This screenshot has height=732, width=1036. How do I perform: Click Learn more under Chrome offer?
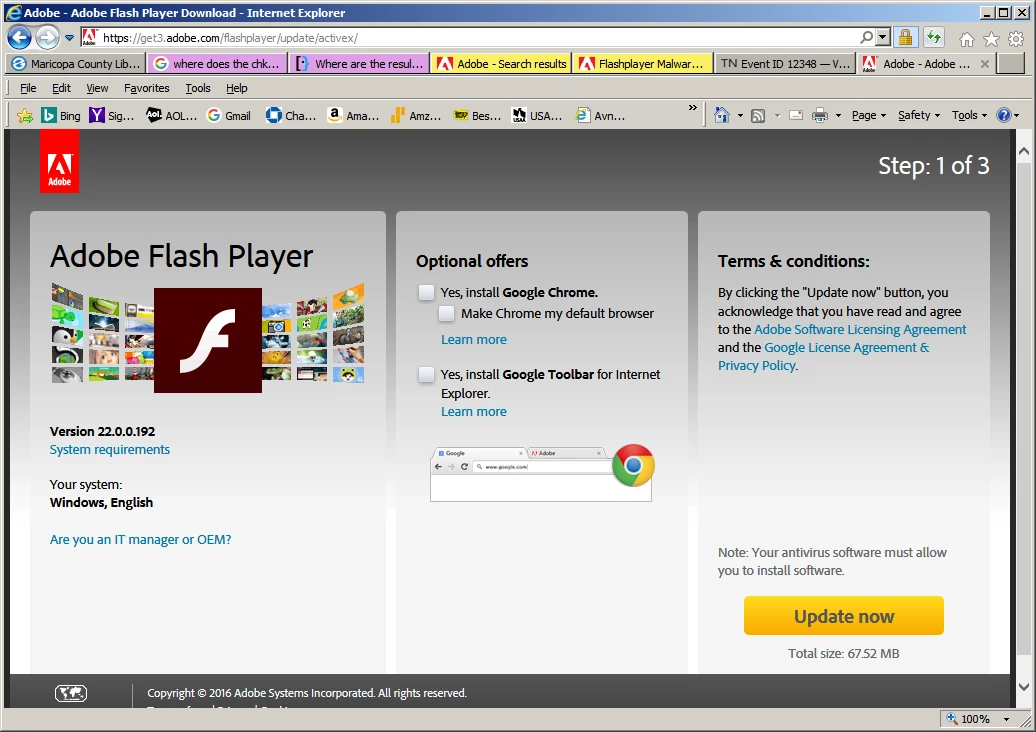coord(474,340)
